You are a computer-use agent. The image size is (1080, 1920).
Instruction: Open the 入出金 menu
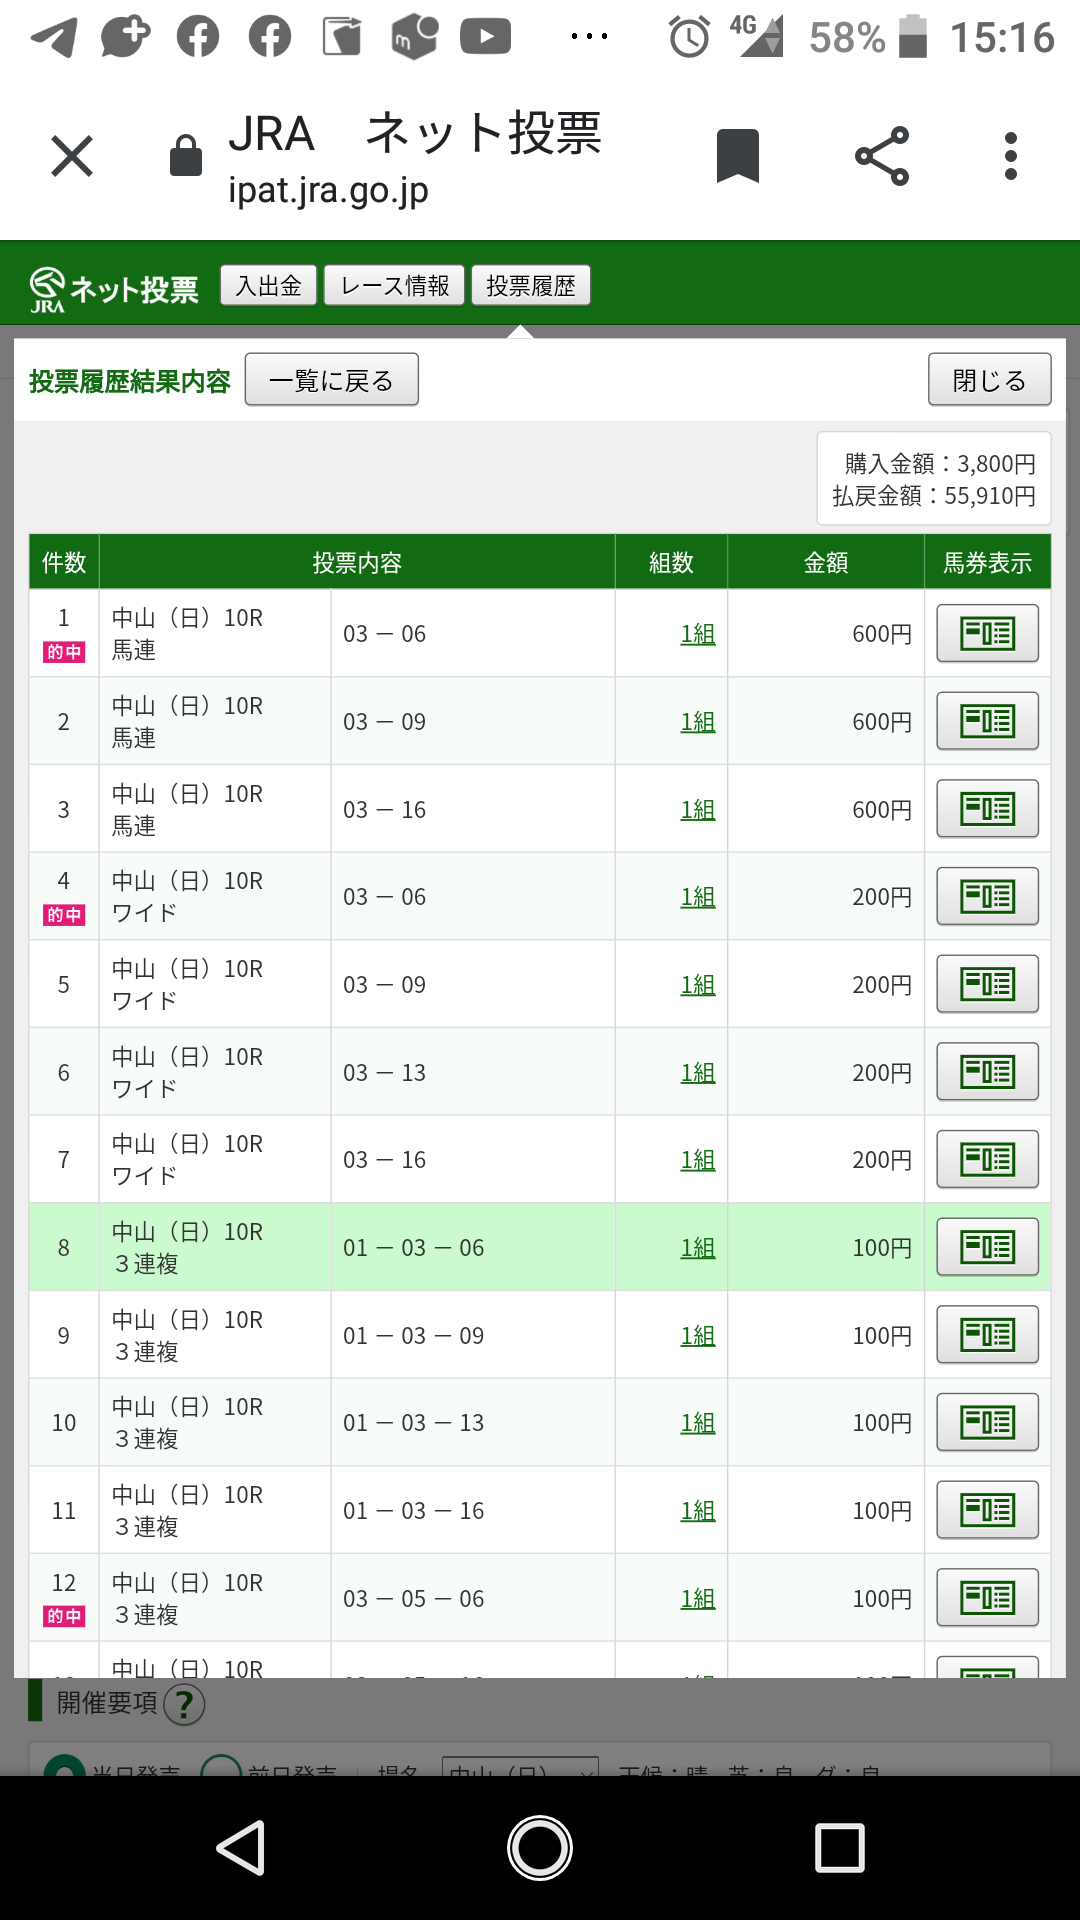click(x=268, y=286)
